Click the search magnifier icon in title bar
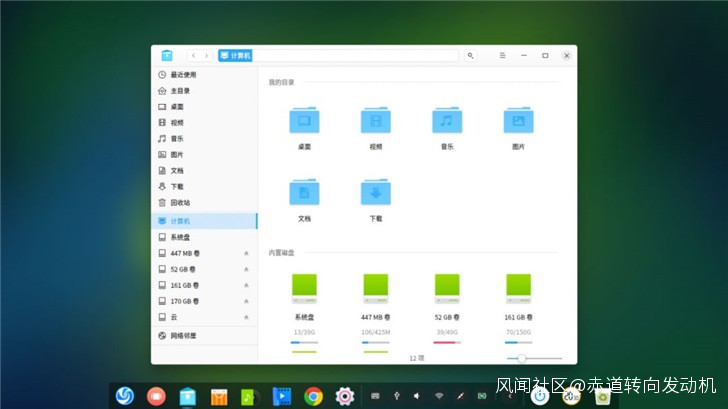The image size is (728, 409). 470,56
